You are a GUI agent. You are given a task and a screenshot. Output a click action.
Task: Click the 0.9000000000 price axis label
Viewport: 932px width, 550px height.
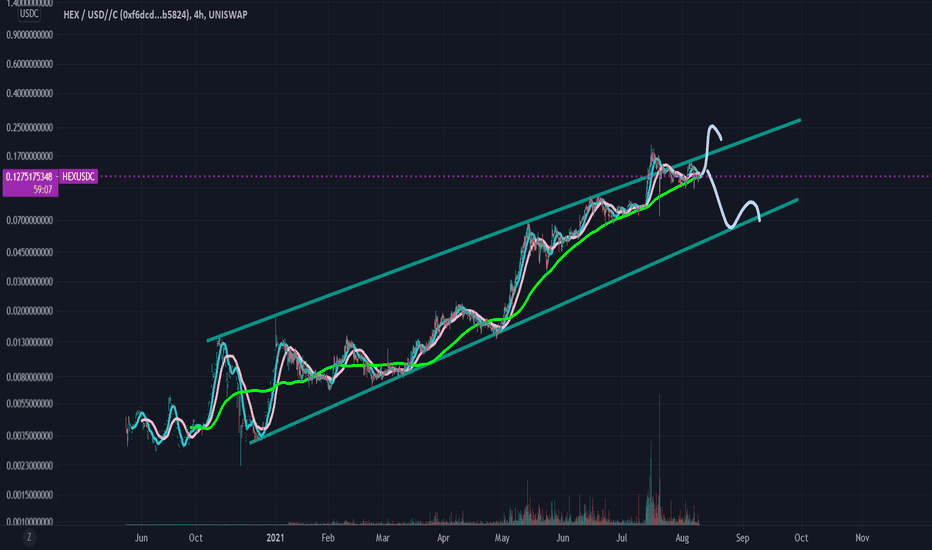coord(29,35)
